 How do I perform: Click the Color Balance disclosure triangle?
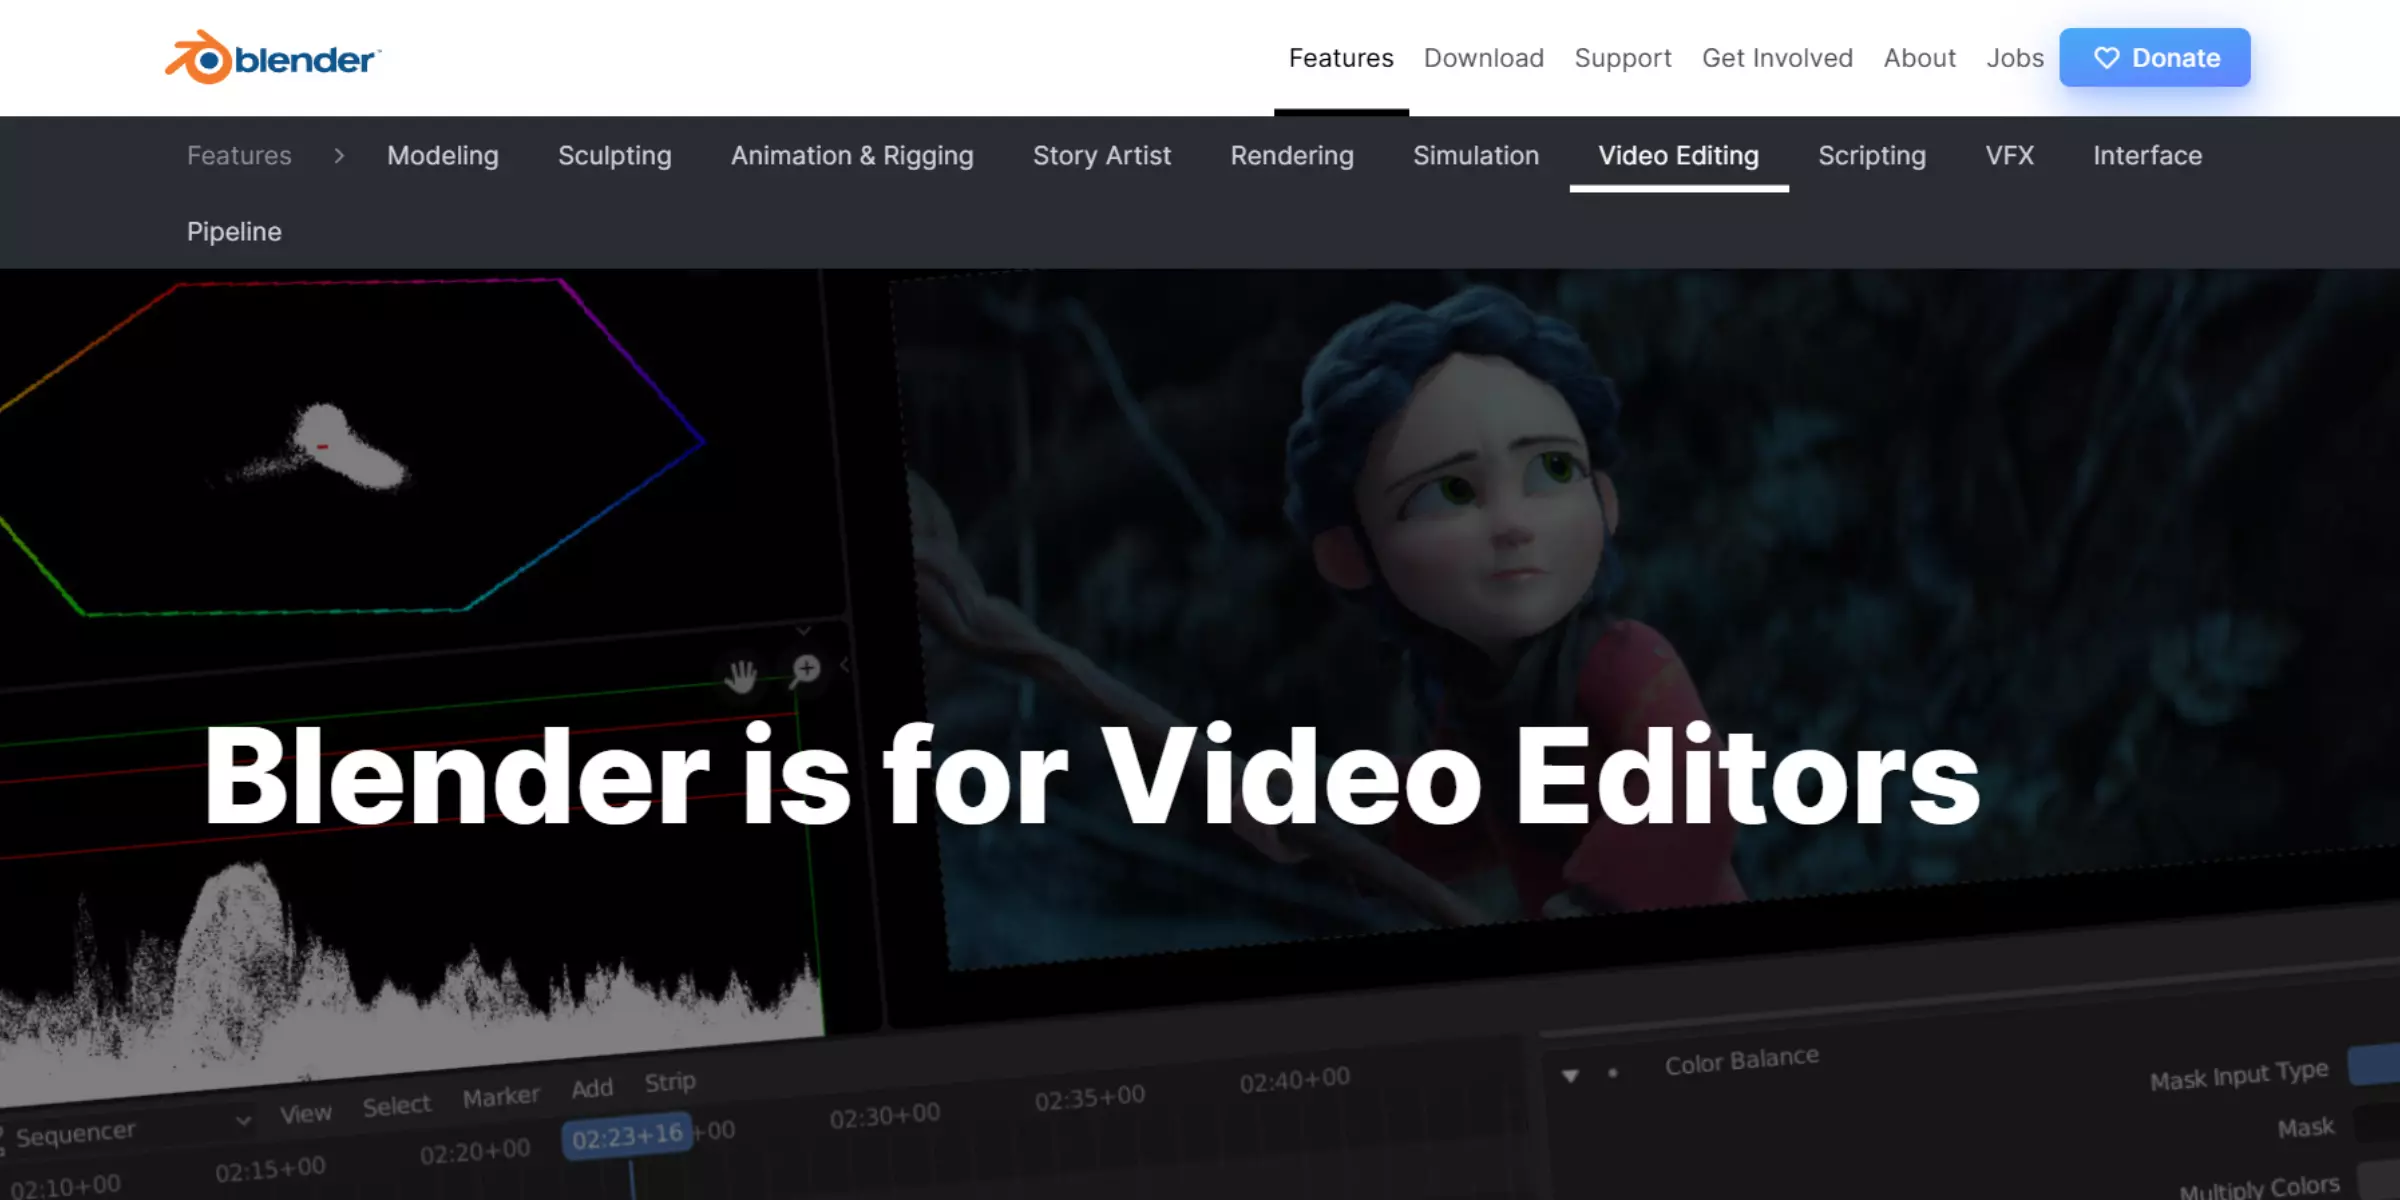click(1570, 1076)
